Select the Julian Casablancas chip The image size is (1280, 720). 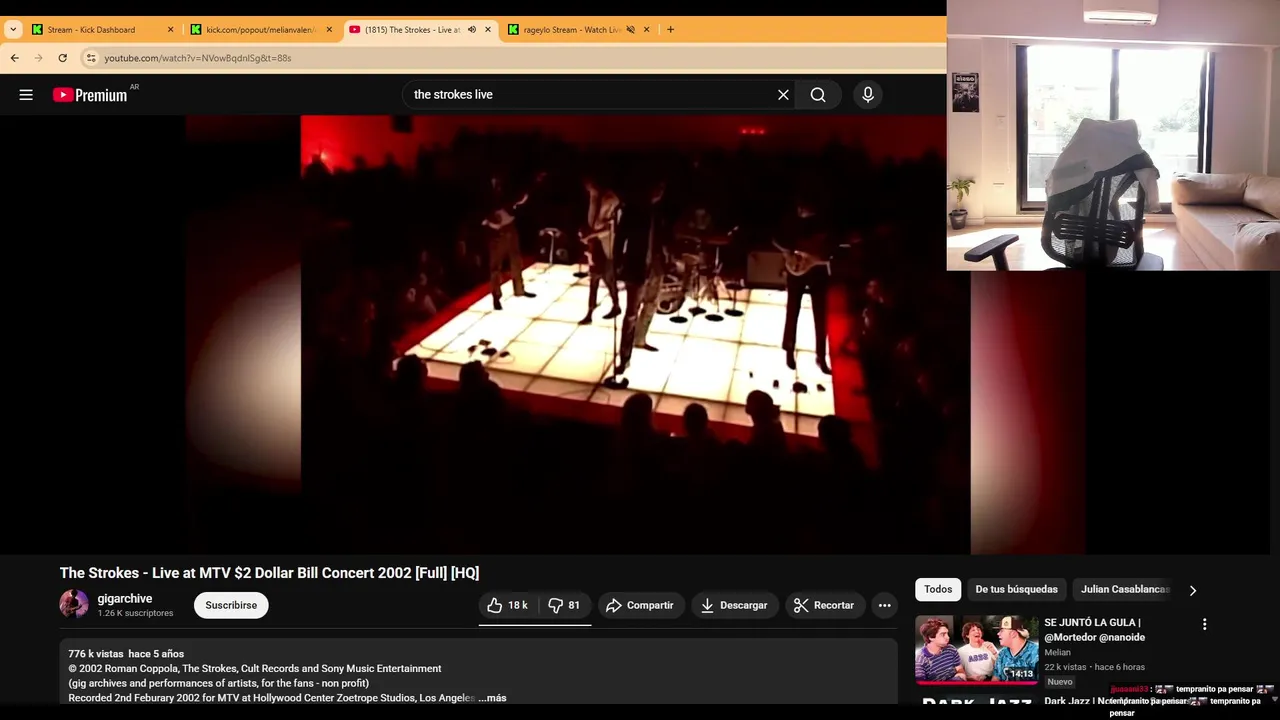pyautogui.click(x=1125, y=589)
